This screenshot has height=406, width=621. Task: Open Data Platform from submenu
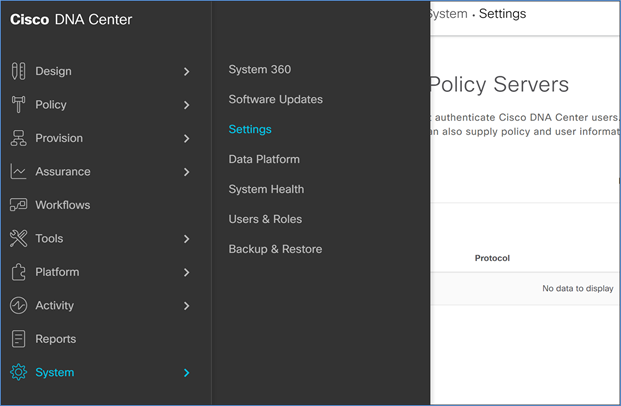264,159
